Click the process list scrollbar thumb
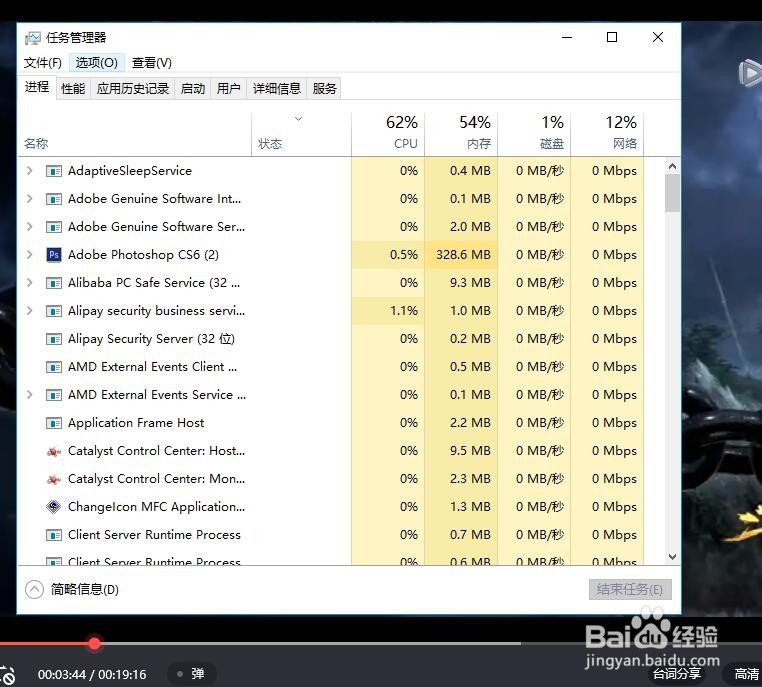762x687 pixels. 672,193
